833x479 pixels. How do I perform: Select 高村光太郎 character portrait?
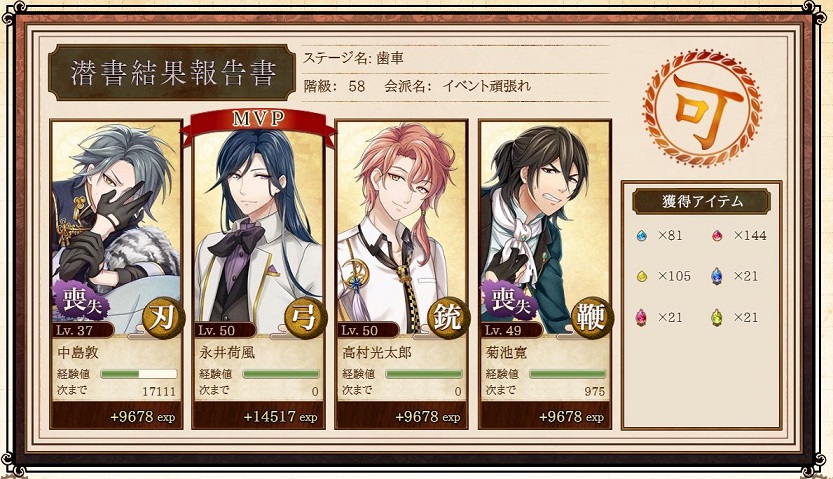pyautogui.click(x=402, y=228)
